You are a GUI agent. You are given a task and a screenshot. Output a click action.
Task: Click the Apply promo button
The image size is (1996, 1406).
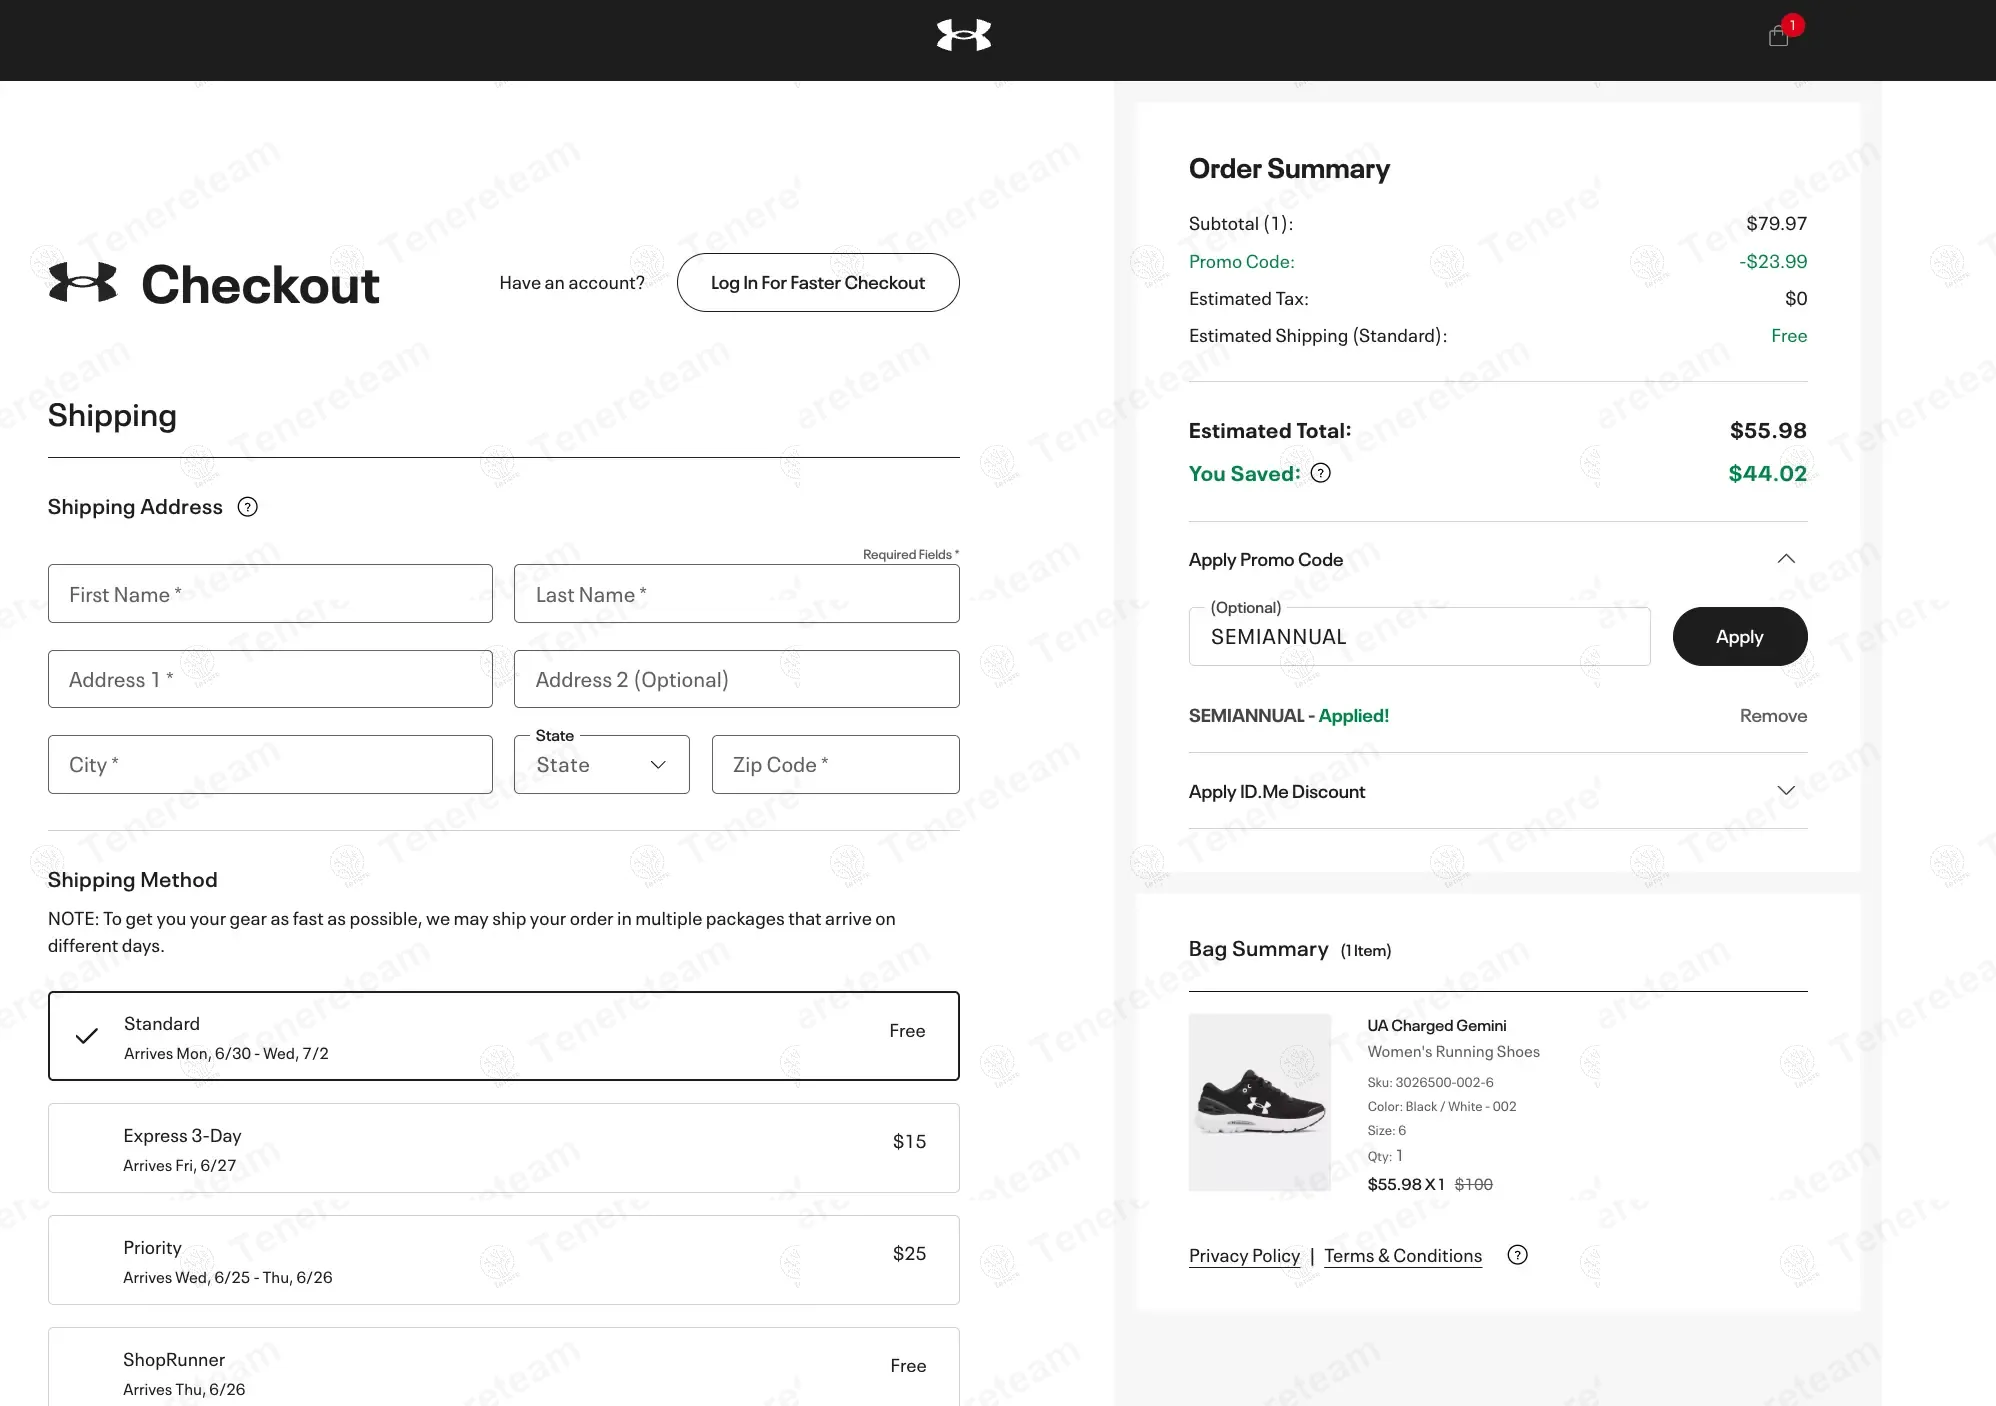[x=1740, y=637]
